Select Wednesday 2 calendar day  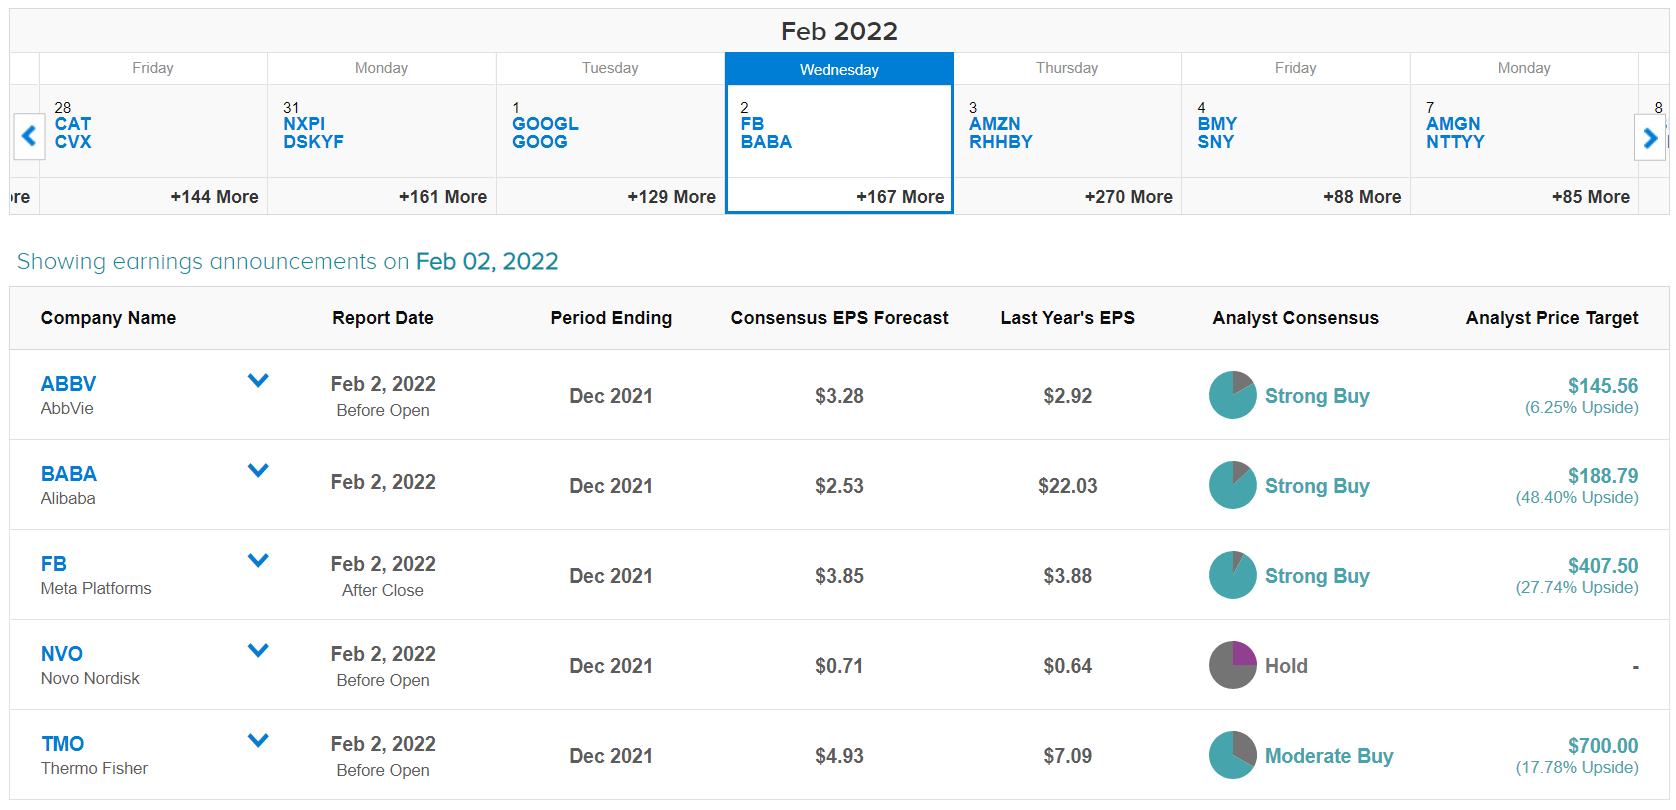[839, 133]
